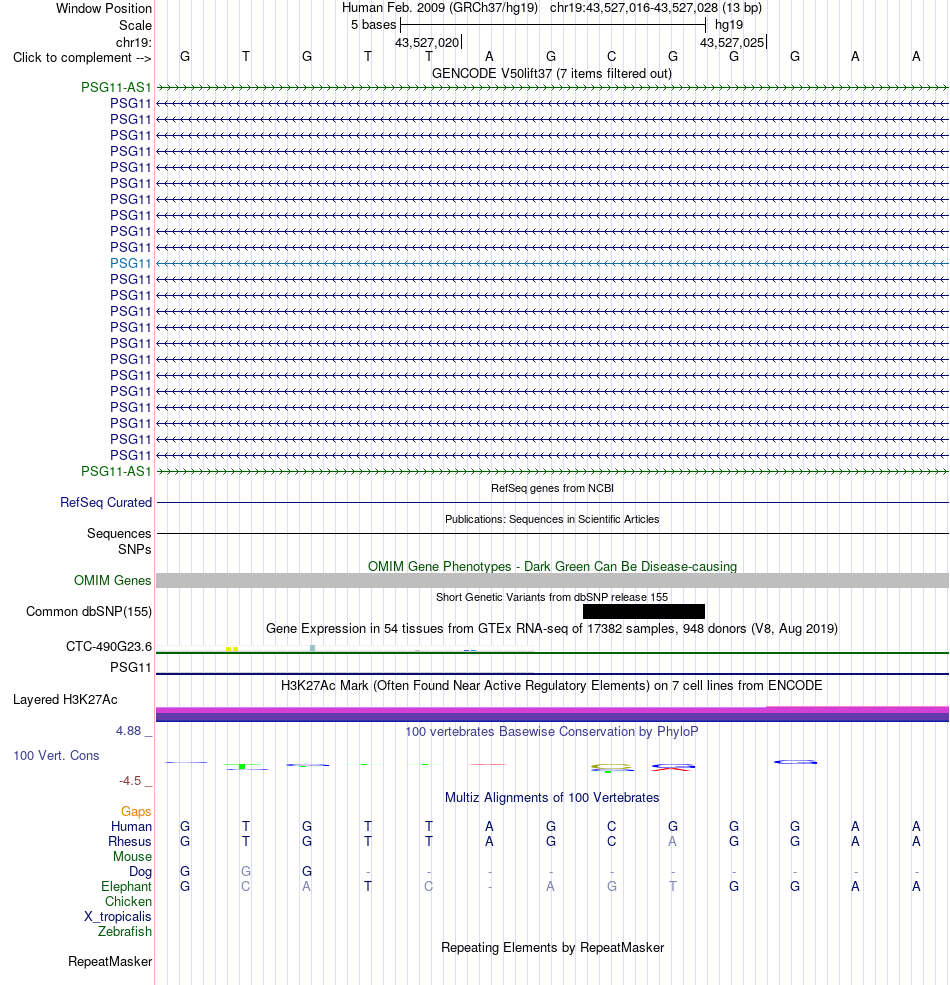Click the light-blue highlighted PSG11 transcript label
Viewport: 950px width, 985px height.
[x=131, y=263]
